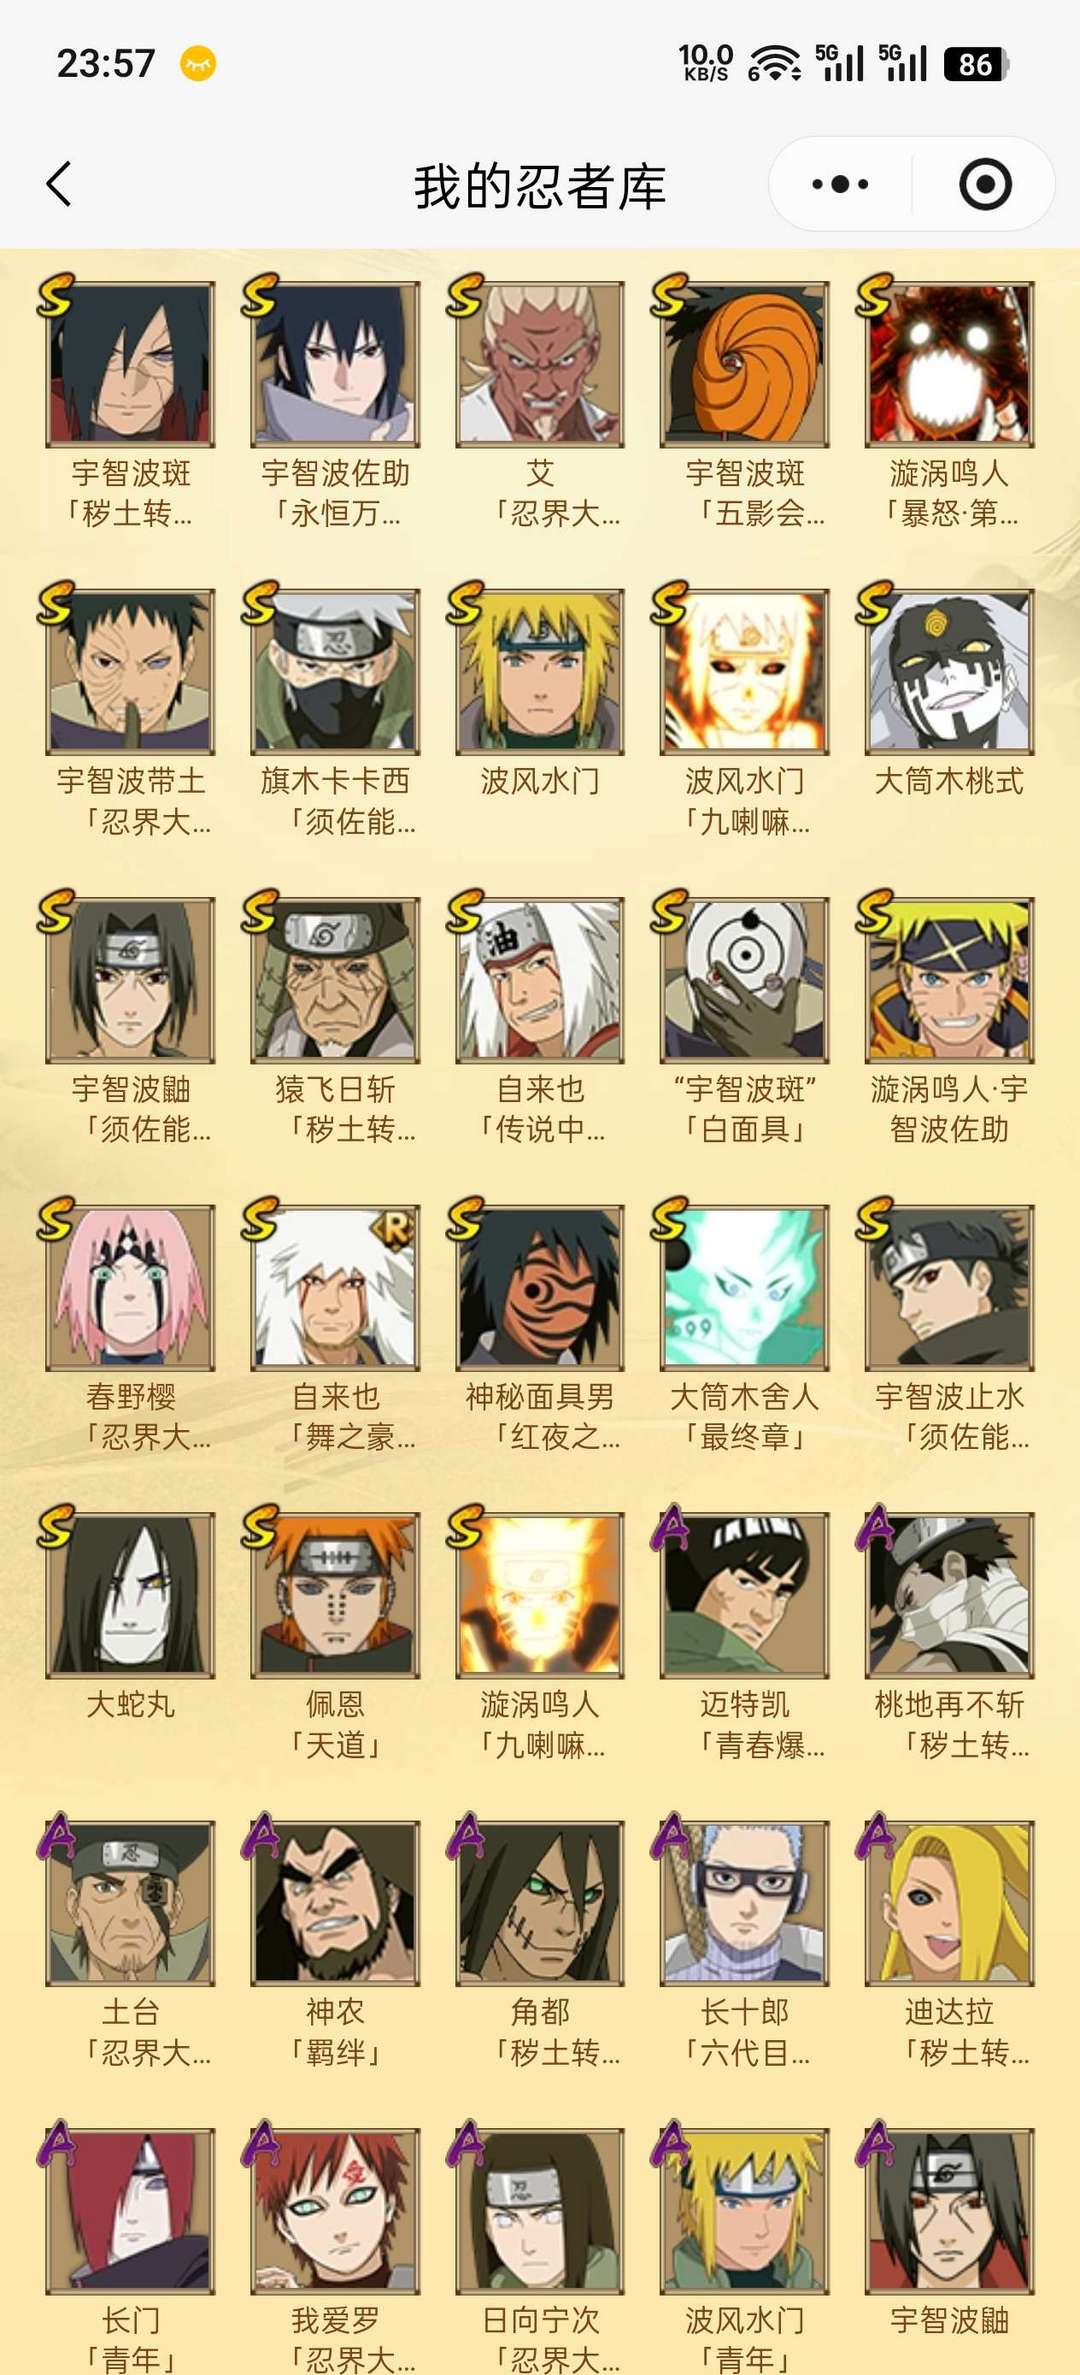
Task: Open the 宇智波鼬 须佐能 S-rank portrait
Action: (x=130, y=980)
